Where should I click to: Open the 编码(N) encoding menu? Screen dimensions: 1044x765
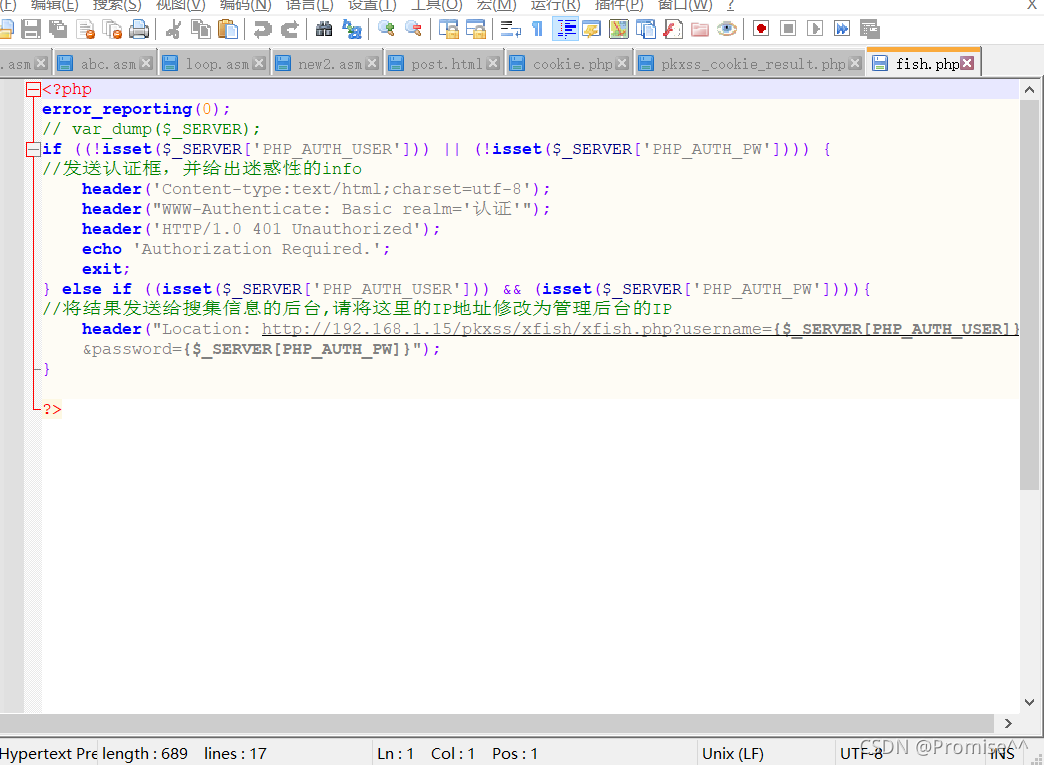pyautogui.click(x=246, y=5)
